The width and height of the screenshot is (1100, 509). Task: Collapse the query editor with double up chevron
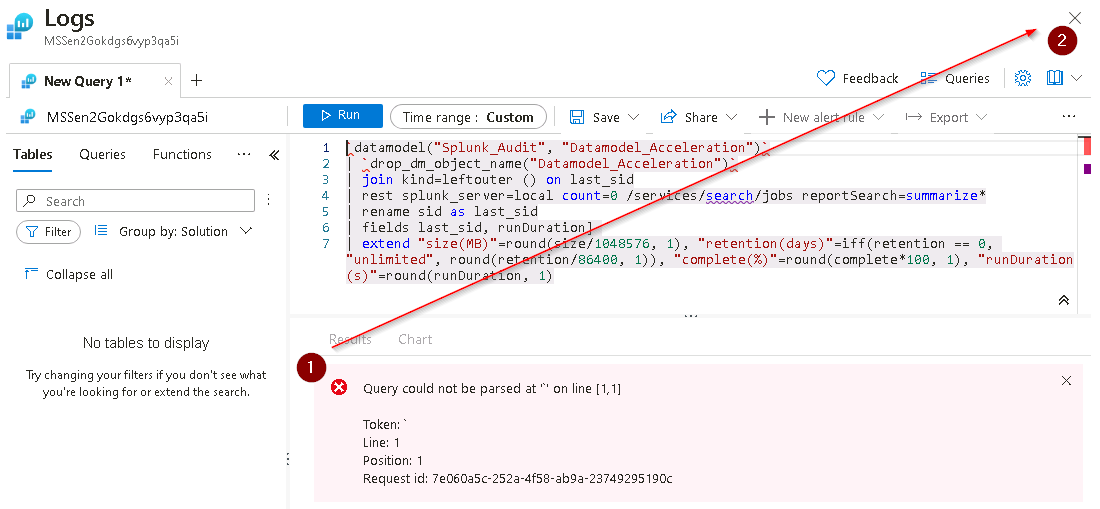1064,300
